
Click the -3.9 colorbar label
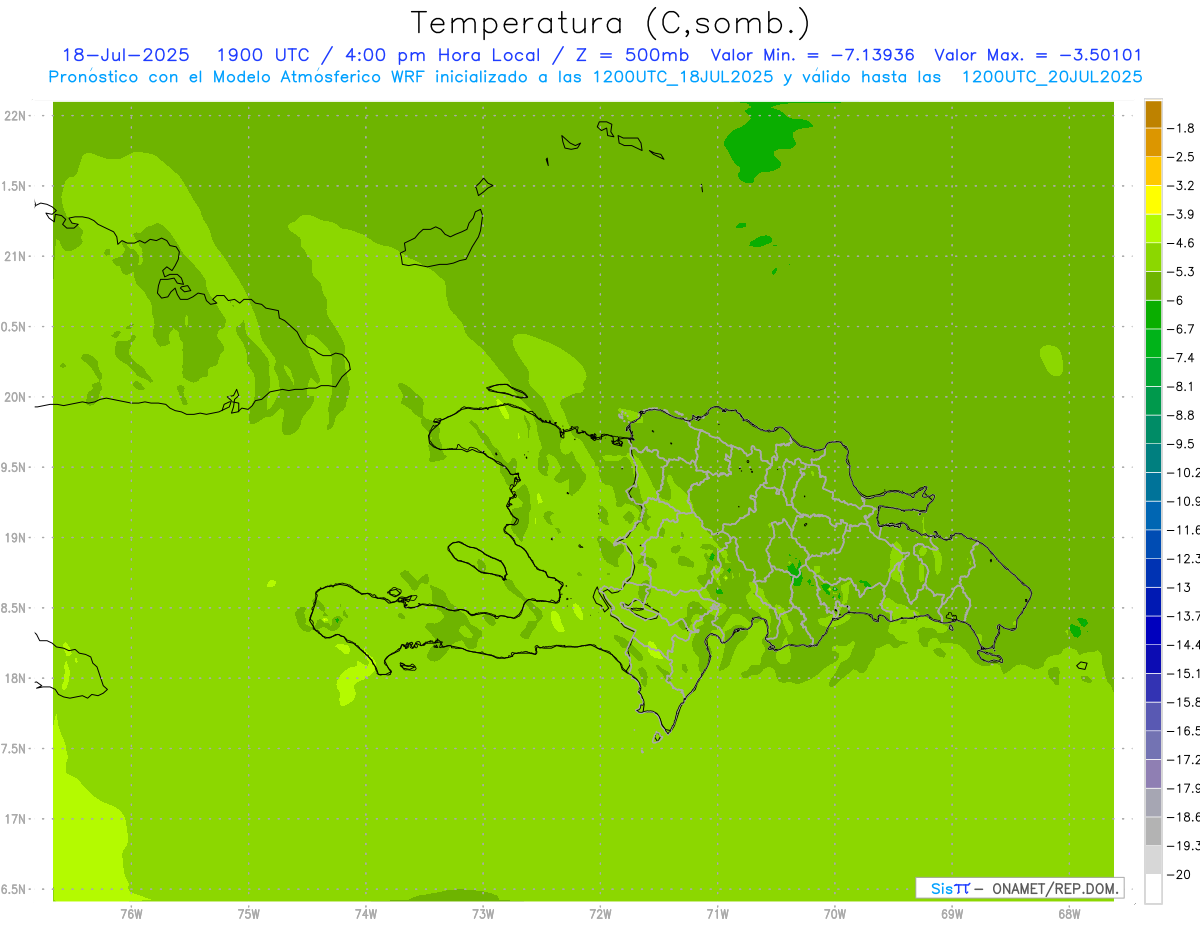[x=1181, y=214]
